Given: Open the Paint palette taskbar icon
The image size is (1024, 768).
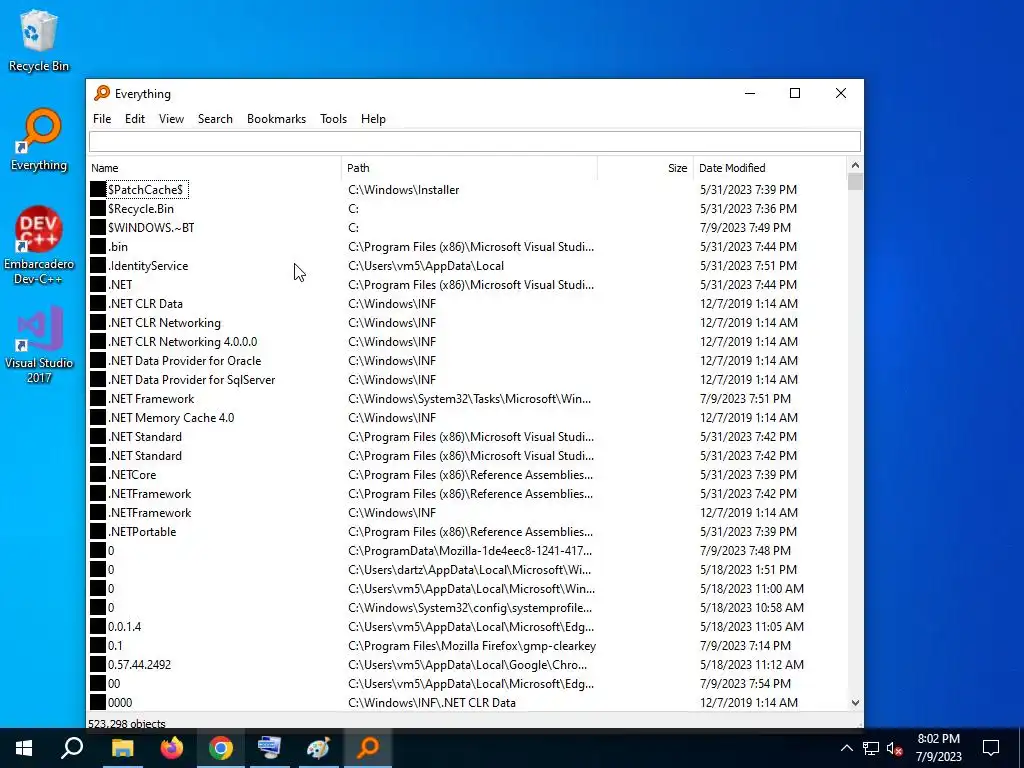Looking at the screenshot, I should pos(319,748).
